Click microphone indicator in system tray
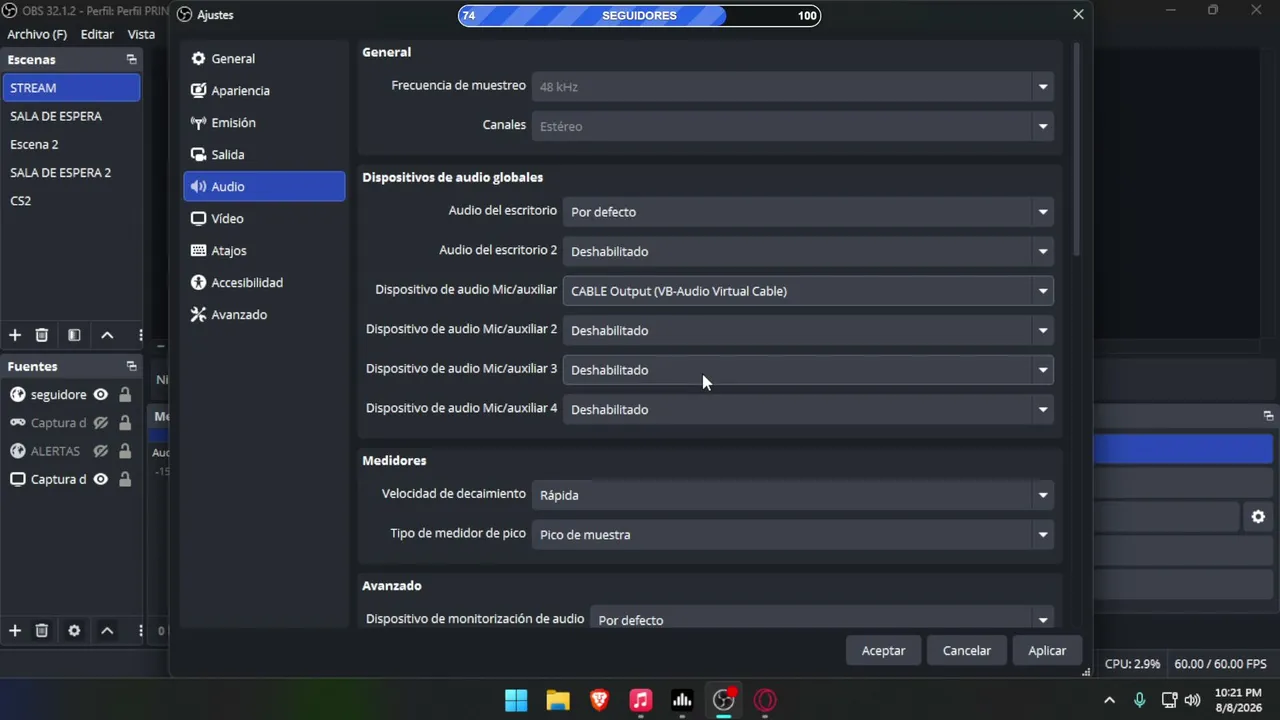The width and height of the screenshot is (1280, 720). 1139,700
